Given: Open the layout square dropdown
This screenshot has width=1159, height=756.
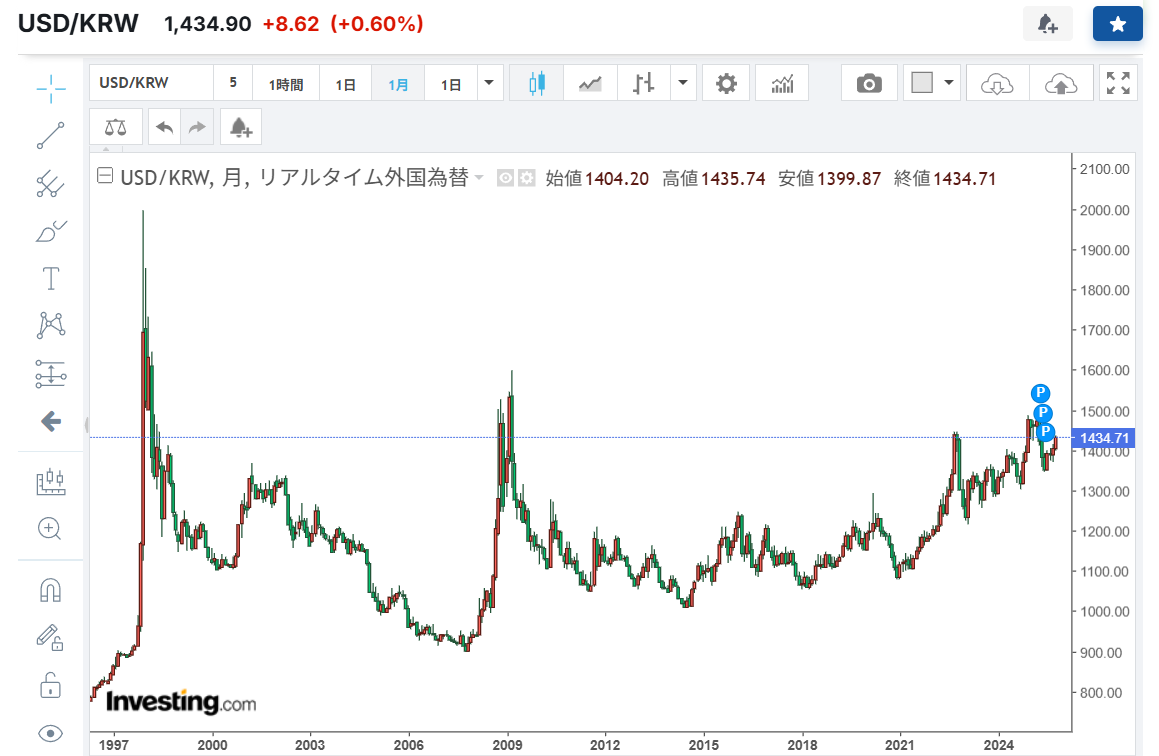Looking at the screenshot, I should click(x=948, y=83).
